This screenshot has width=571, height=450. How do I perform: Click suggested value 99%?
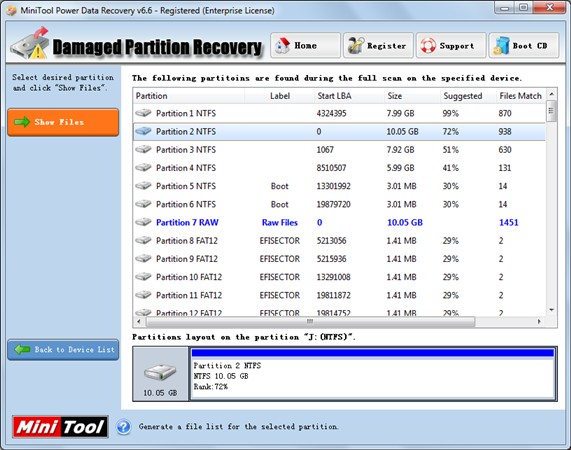point(450,113)
